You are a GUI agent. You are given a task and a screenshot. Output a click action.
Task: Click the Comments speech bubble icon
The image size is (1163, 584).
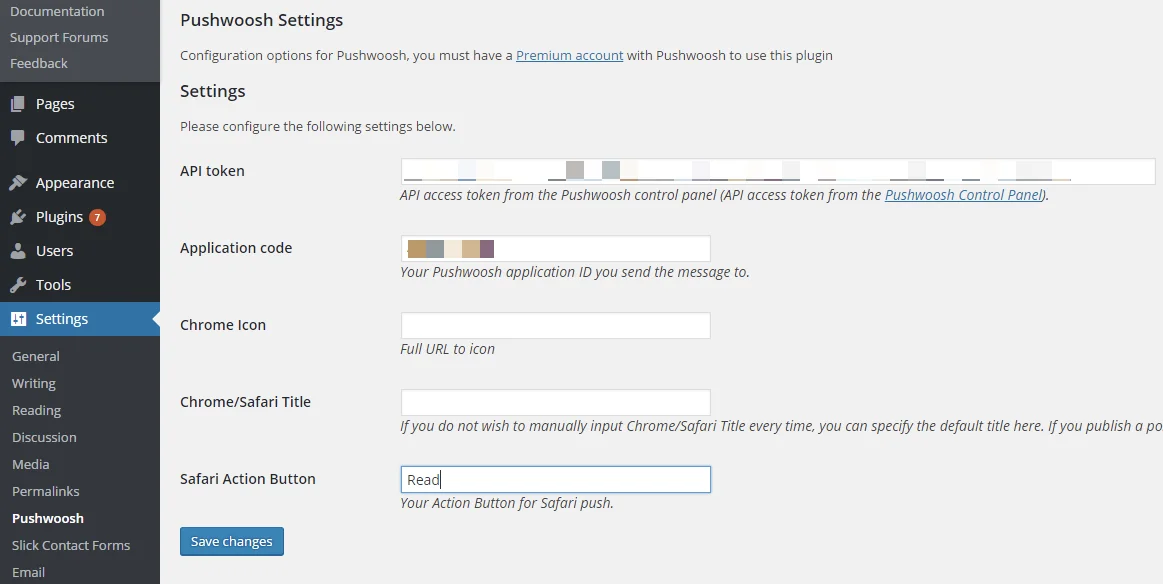(18, 138)
